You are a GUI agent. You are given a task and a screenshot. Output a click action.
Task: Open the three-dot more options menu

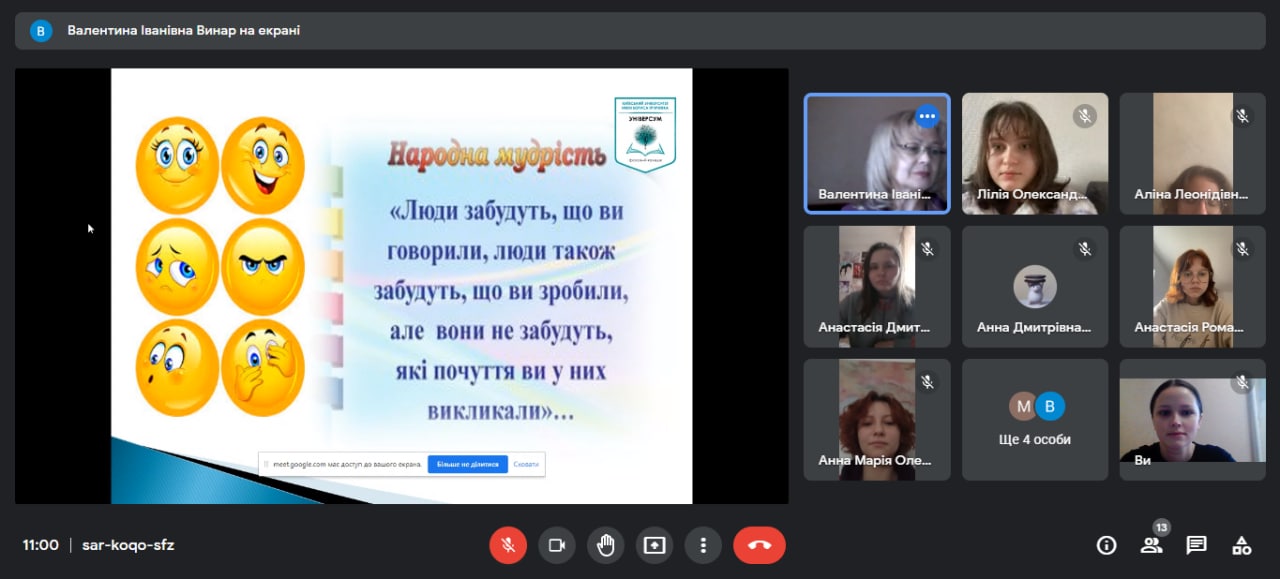[703, 545]
